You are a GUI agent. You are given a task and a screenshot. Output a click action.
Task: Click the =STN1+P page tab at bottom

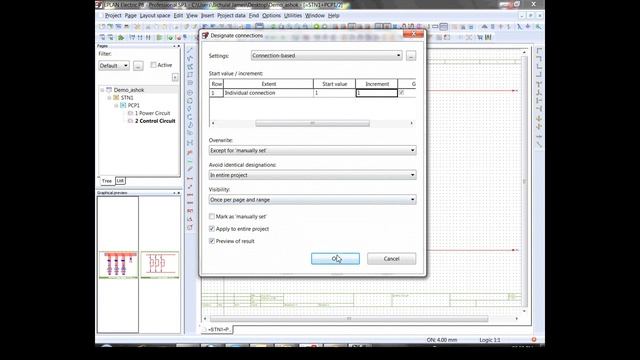point(217,329)
